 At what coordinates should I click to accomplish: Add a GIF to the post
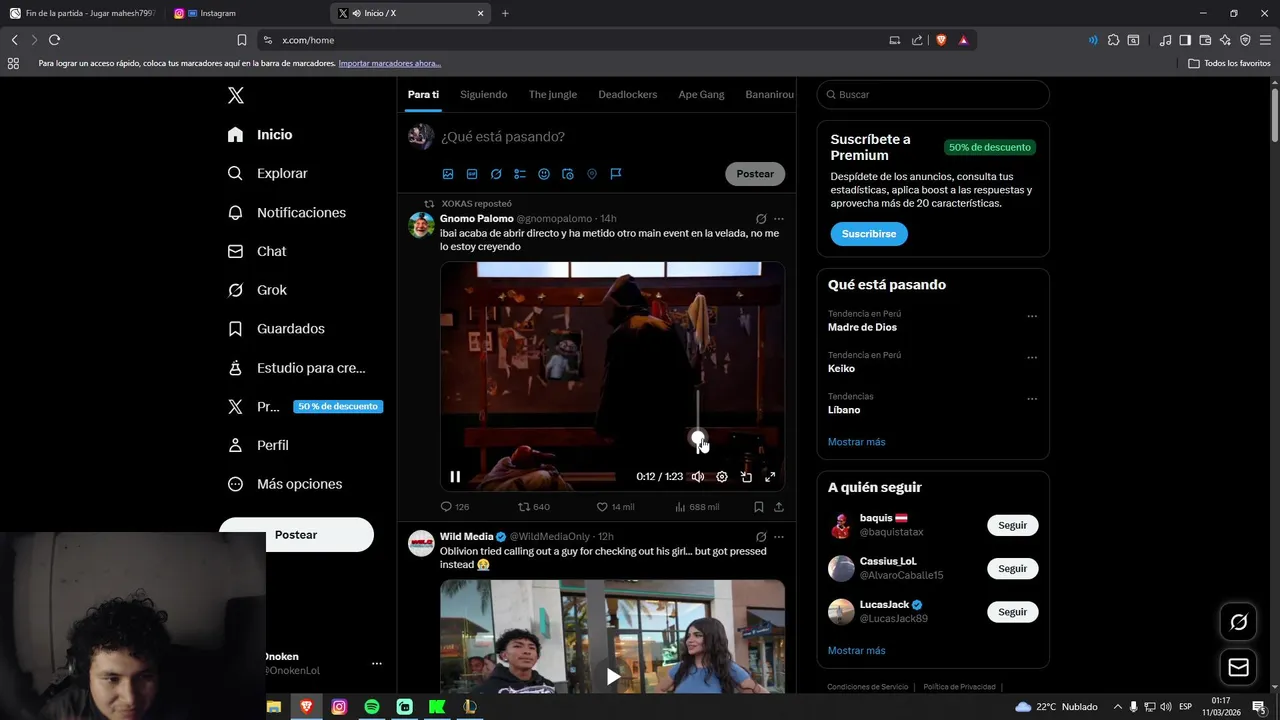pos(472,174)
